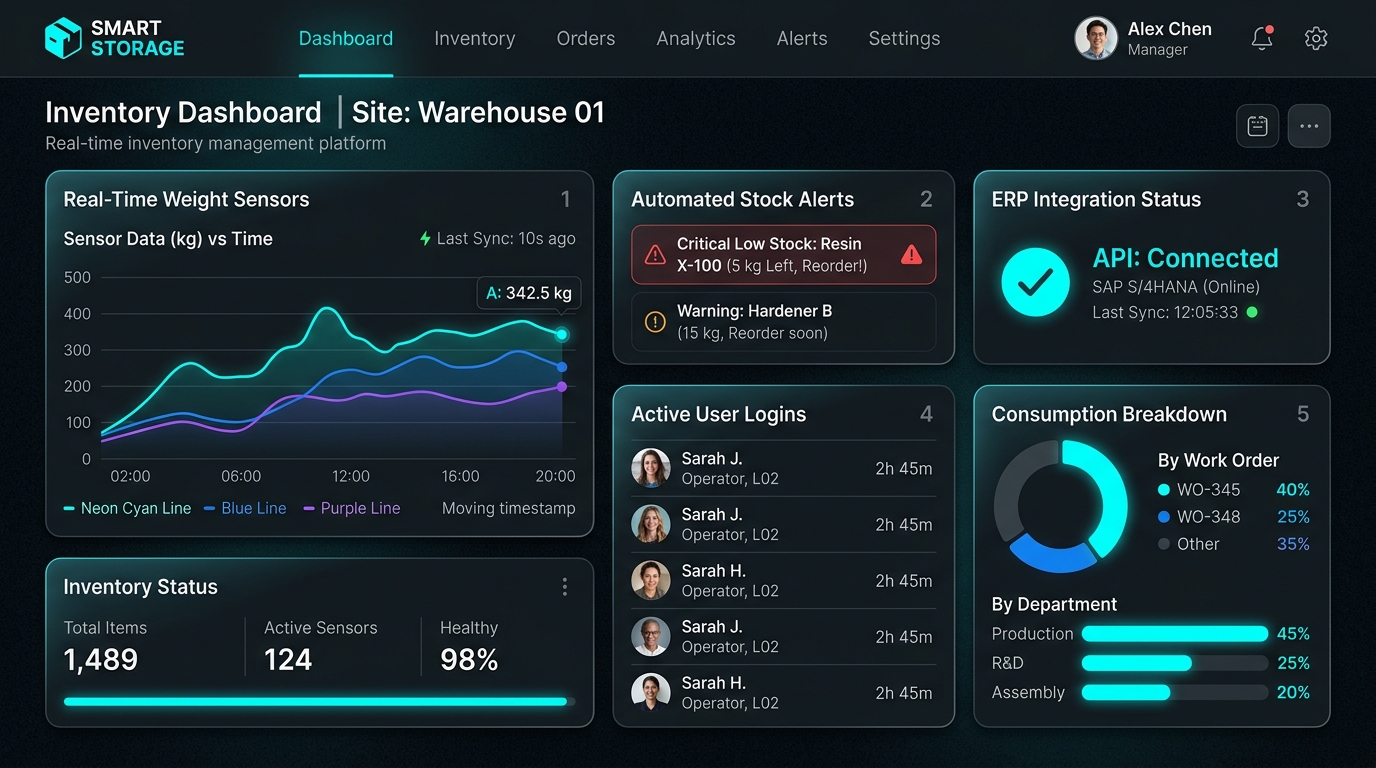Select the WO-348 legend item

[1199, 517]
